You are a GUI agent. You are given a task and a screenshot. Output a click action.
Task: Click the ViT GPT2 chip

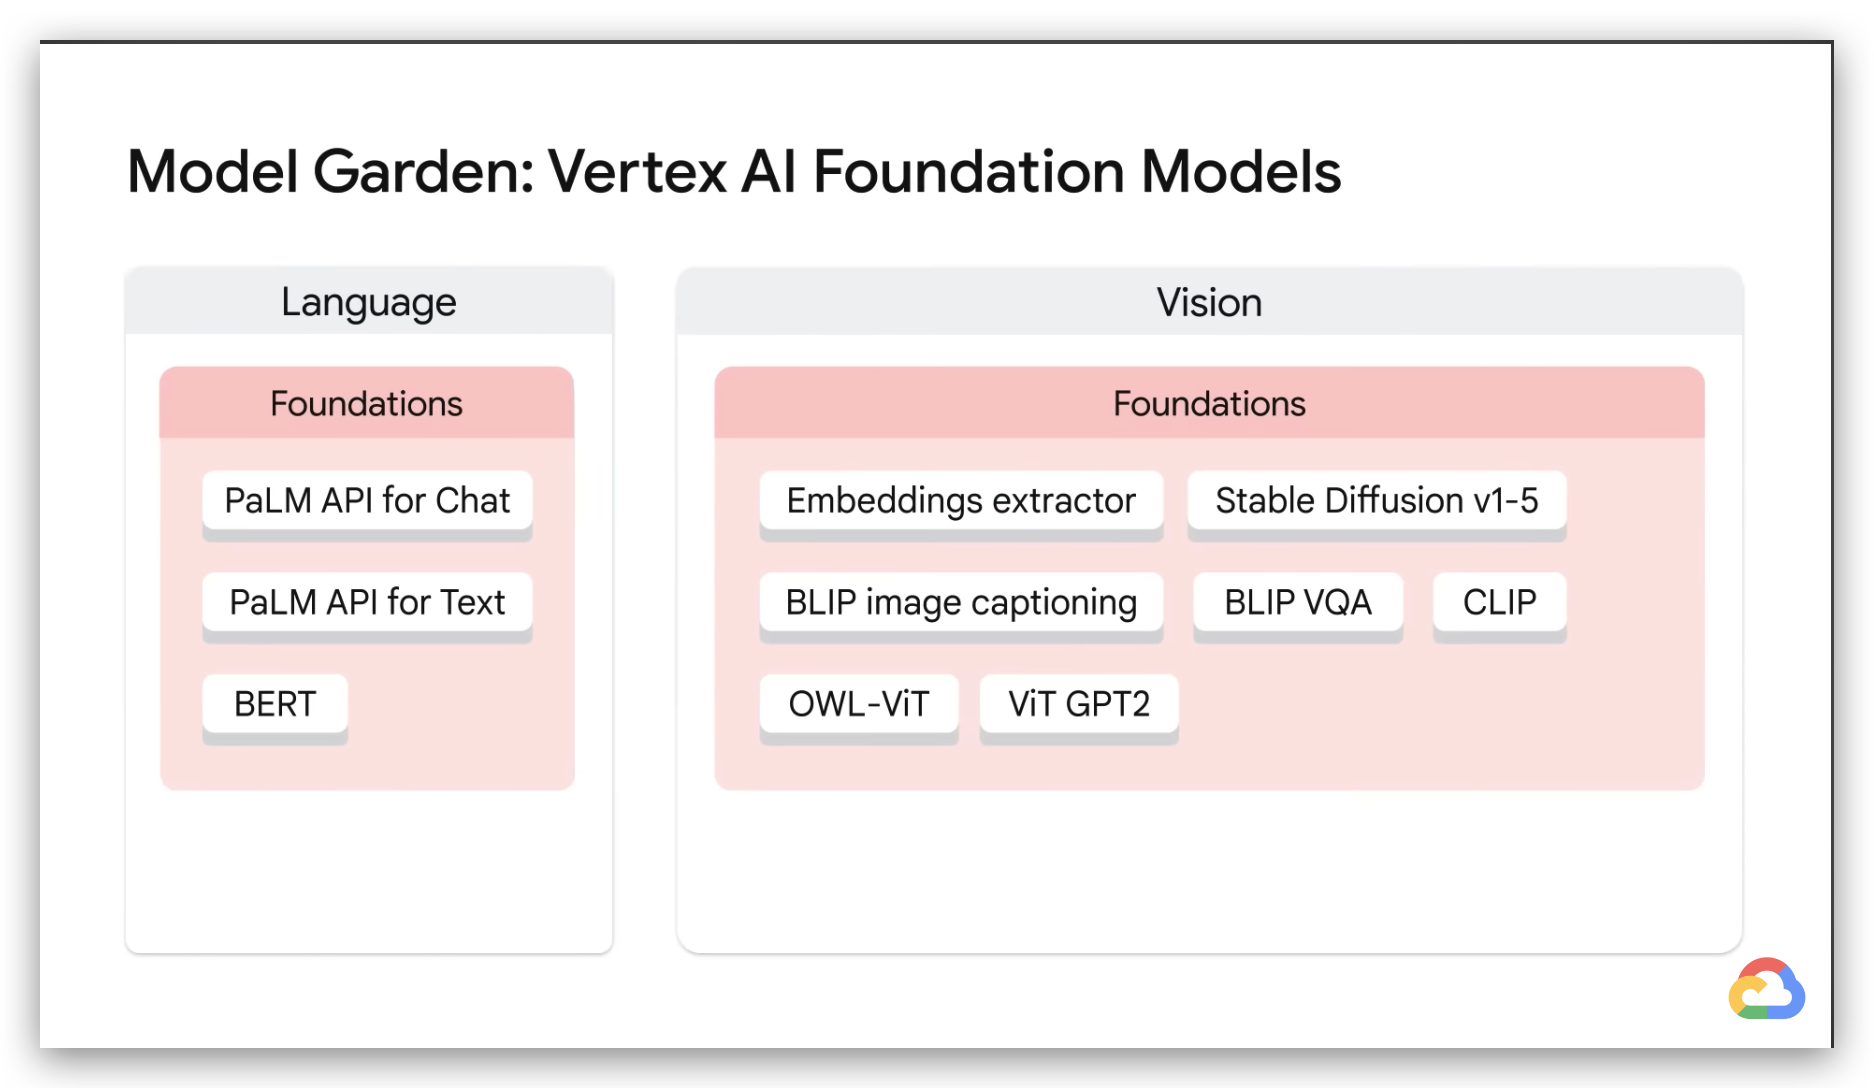(x=1079, y=705)
